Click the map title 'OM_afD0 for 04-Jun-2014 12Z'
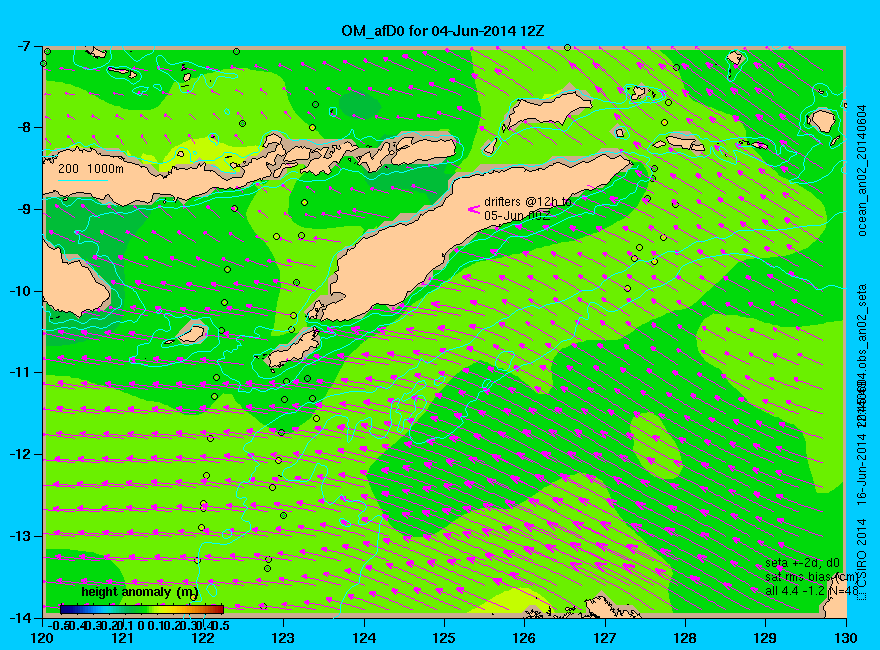The image size is (880, 650). (x=443, y=31)
